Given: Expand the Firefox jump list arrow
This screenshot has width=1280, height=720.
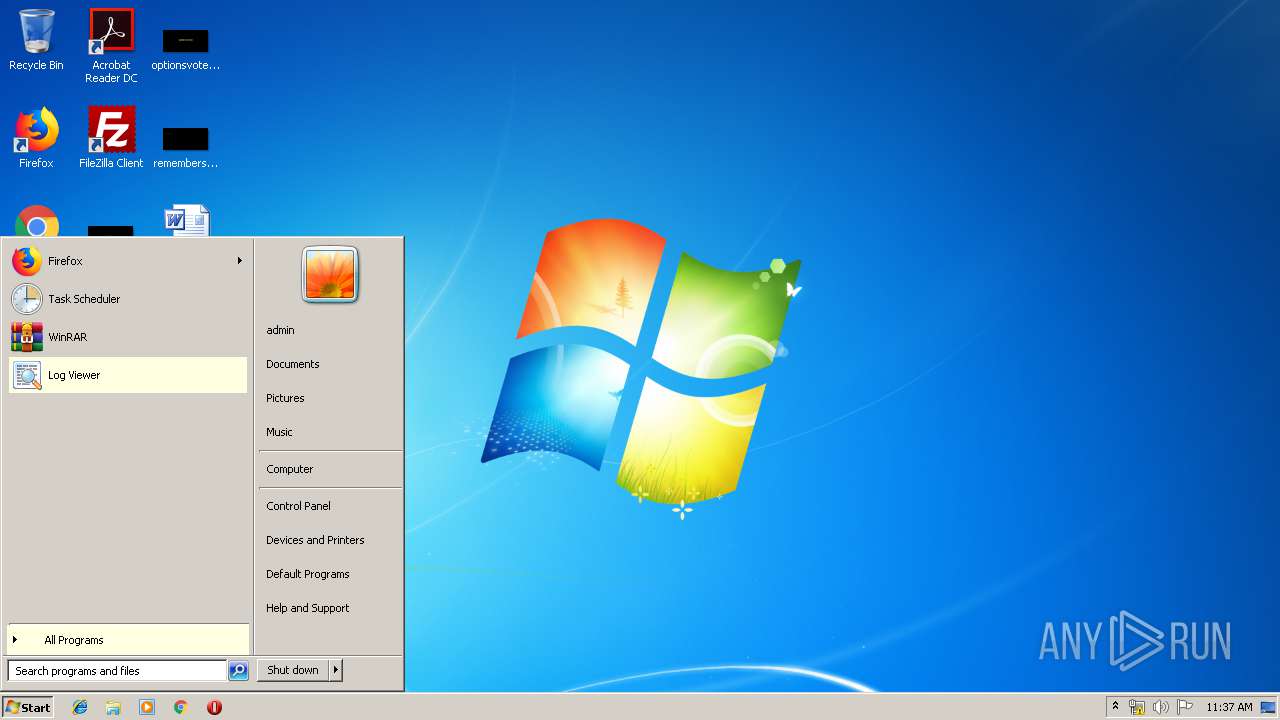Looking at the screenshot, I should click(x=239, y=261).
